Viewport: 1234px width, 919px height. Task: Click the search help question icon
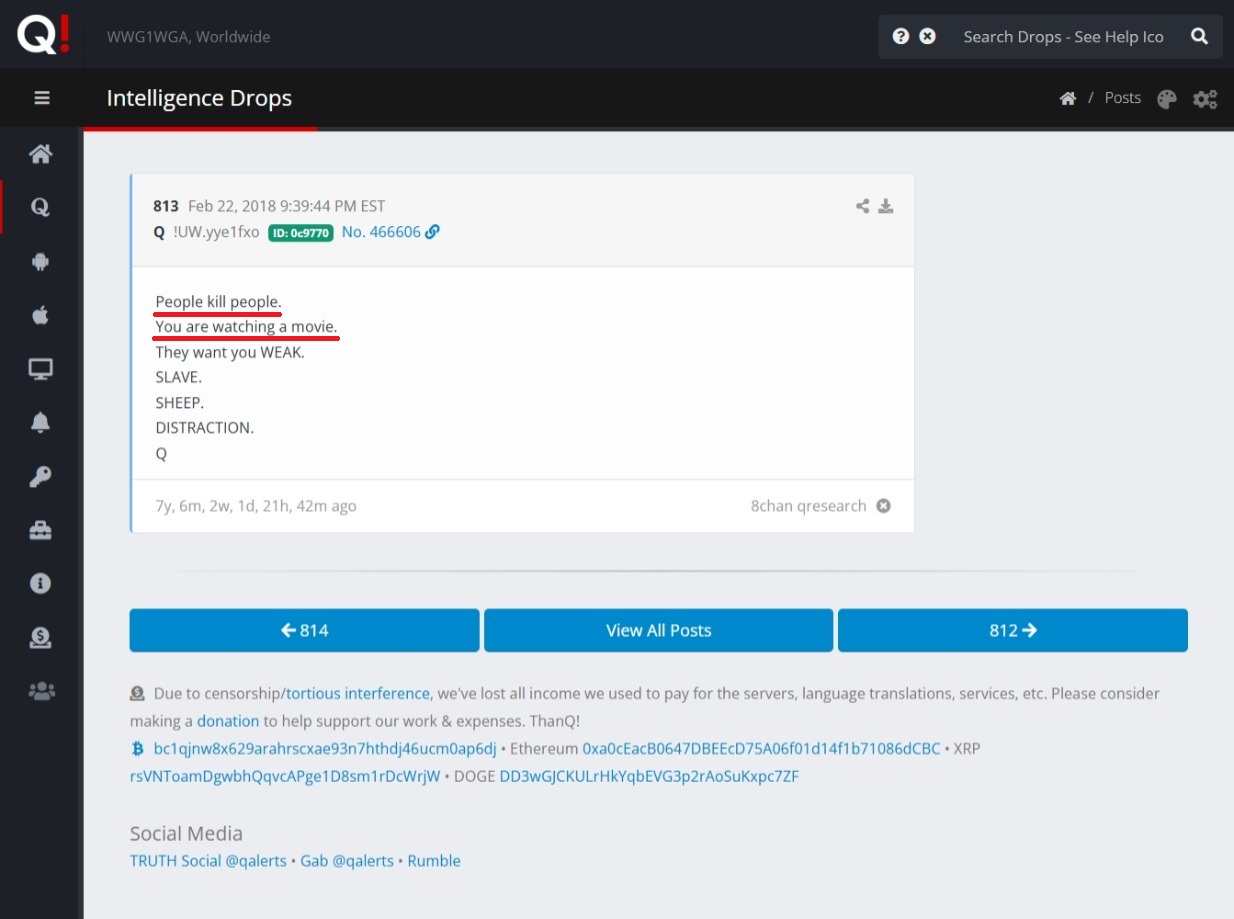[901, 36]
